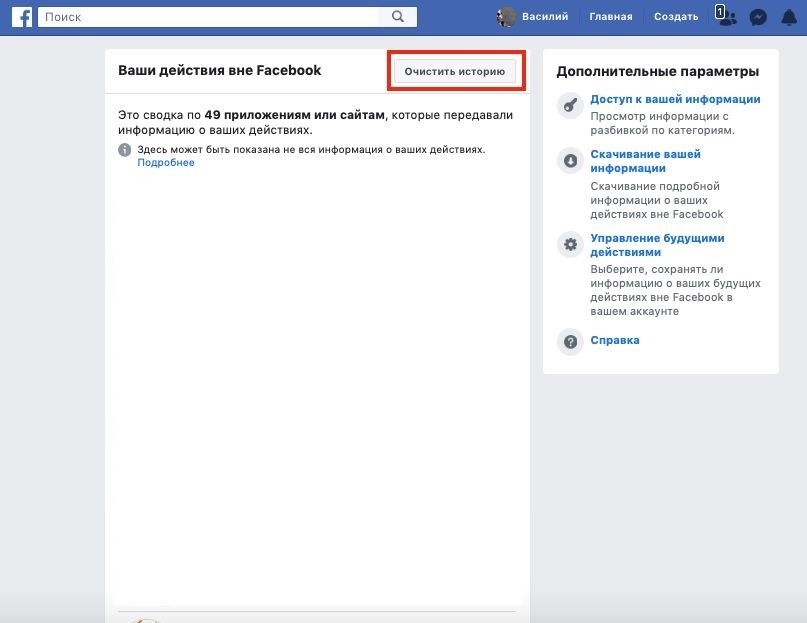Show notifications via the bell icon
Screen dimensions: 807x623
click(789, 17)
